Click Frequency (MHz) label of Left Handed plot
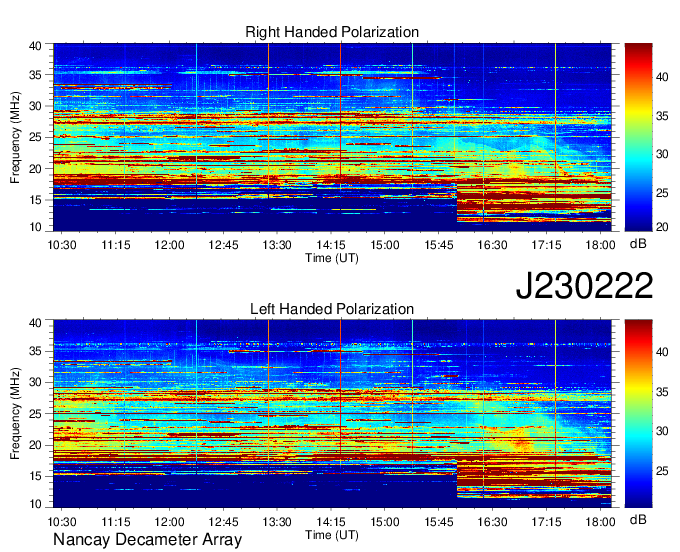 15,414
